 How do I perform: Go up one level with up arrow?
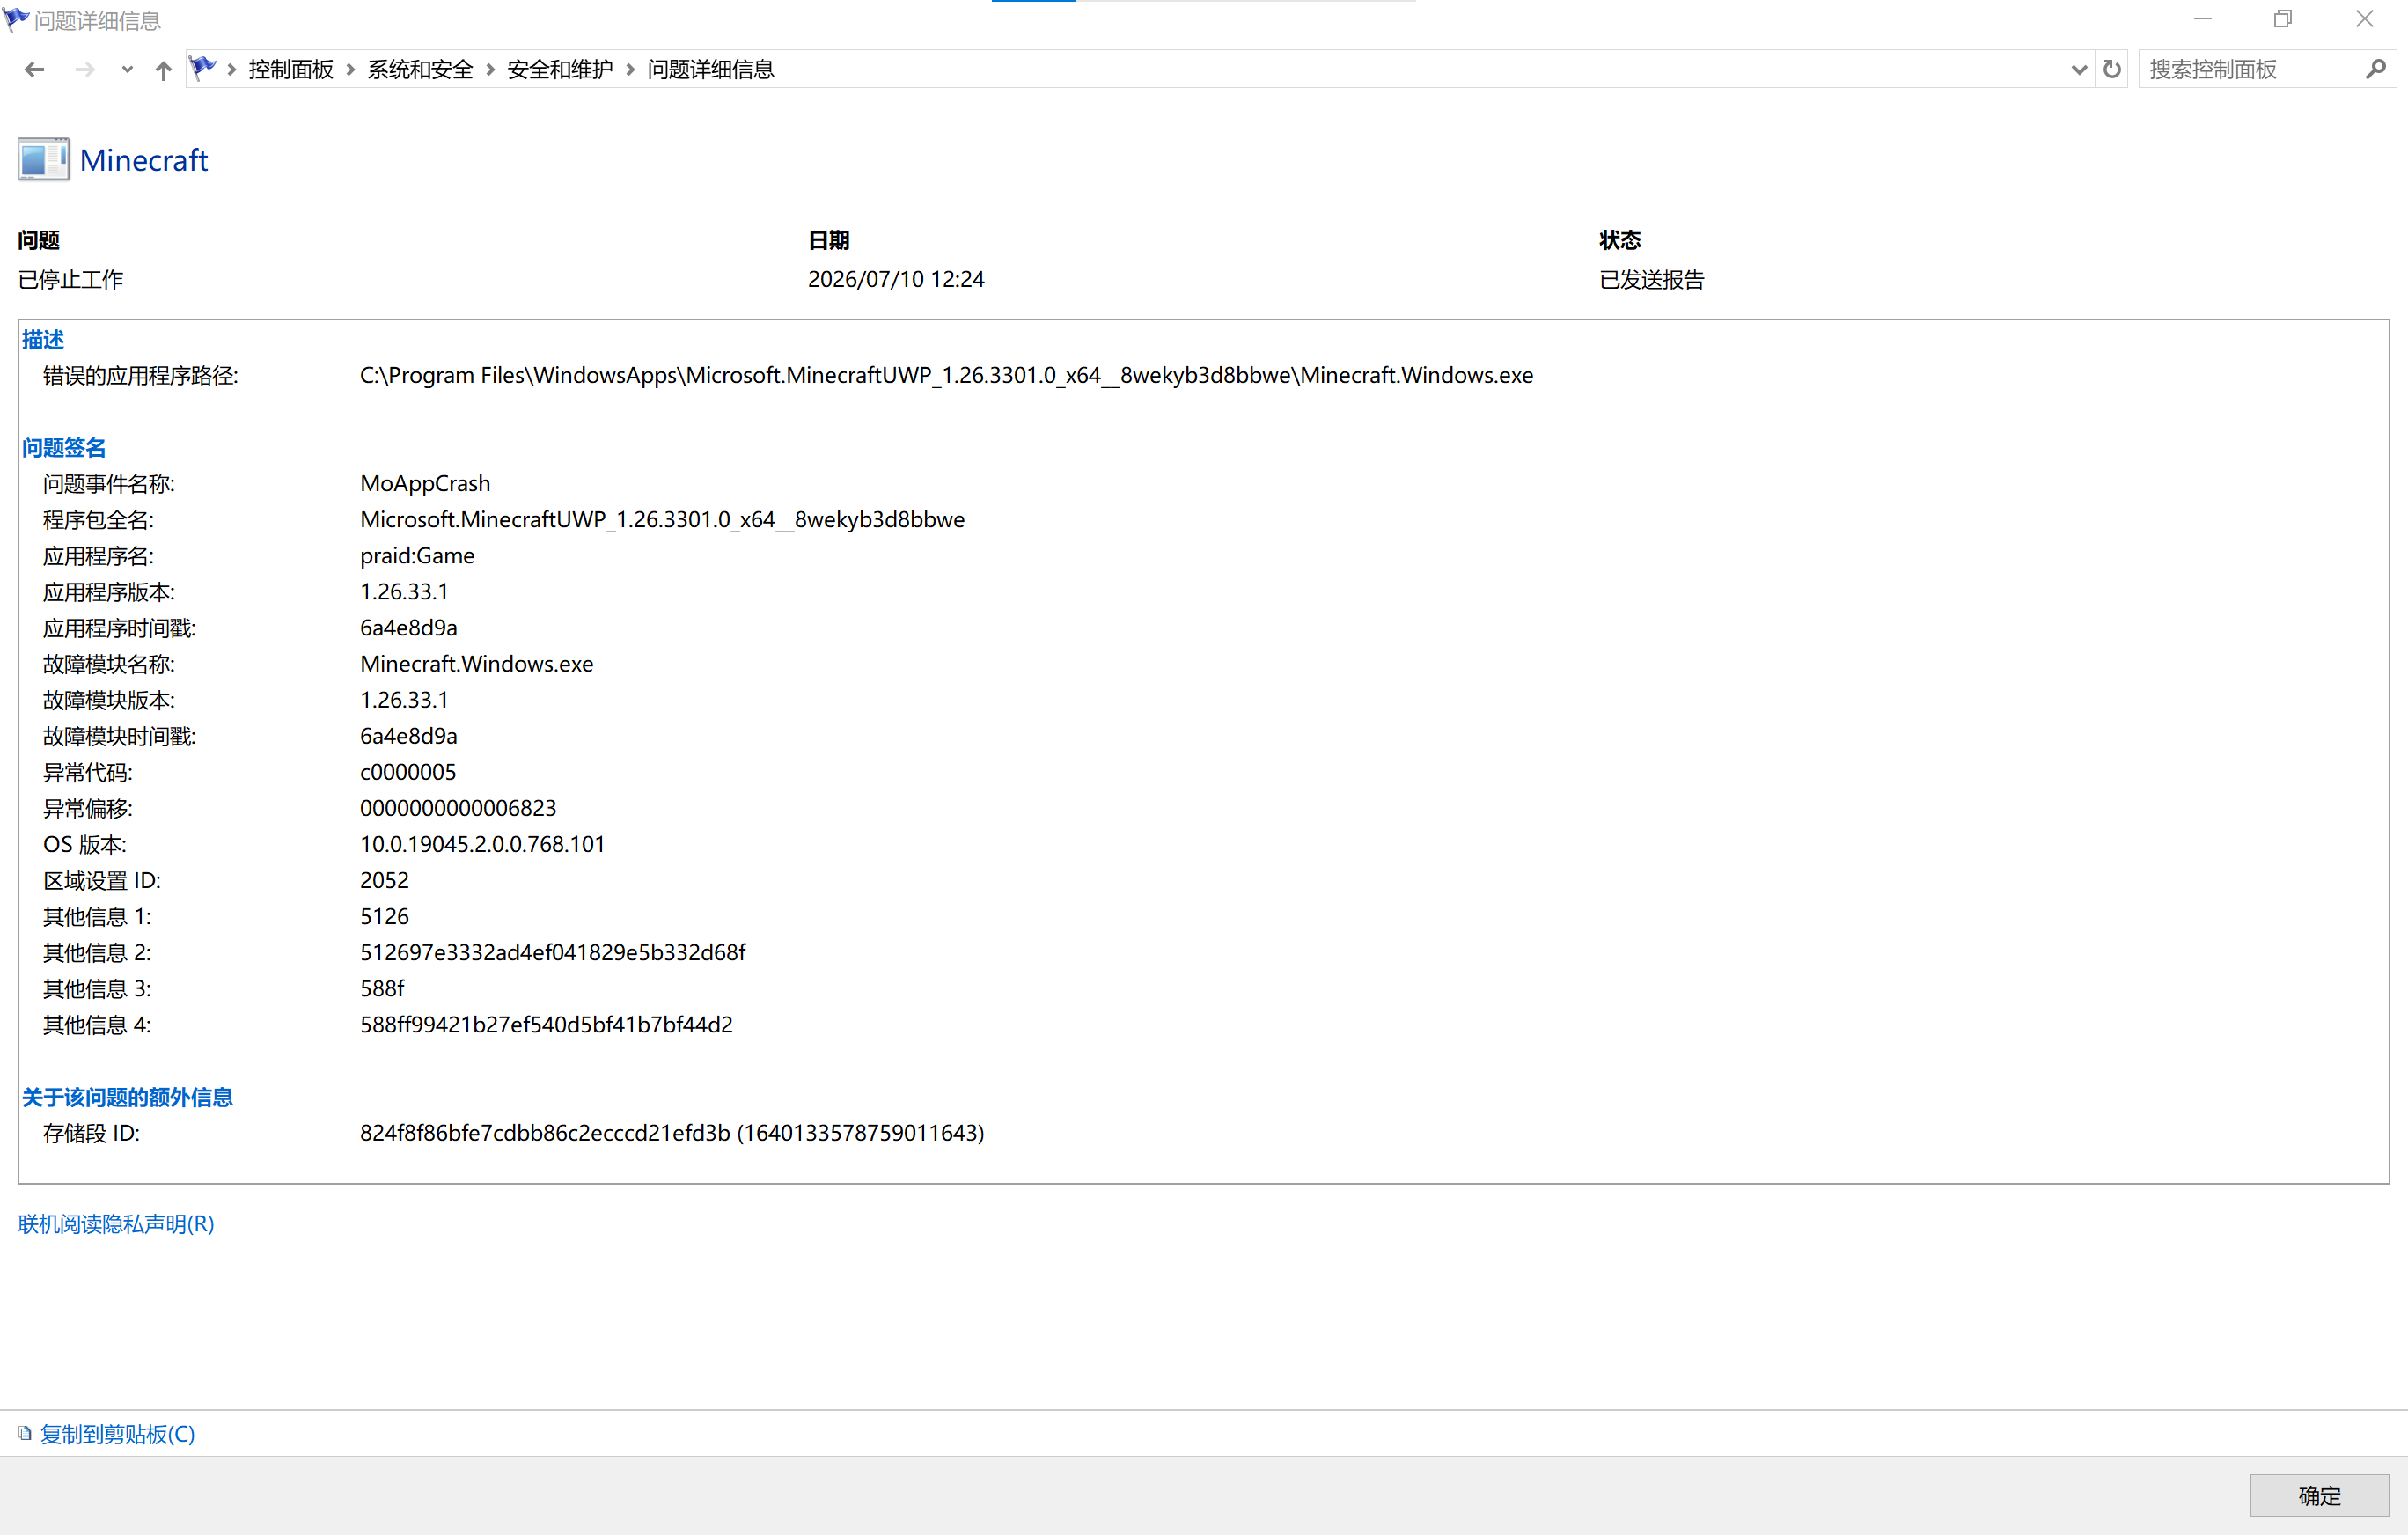point(163,69)
